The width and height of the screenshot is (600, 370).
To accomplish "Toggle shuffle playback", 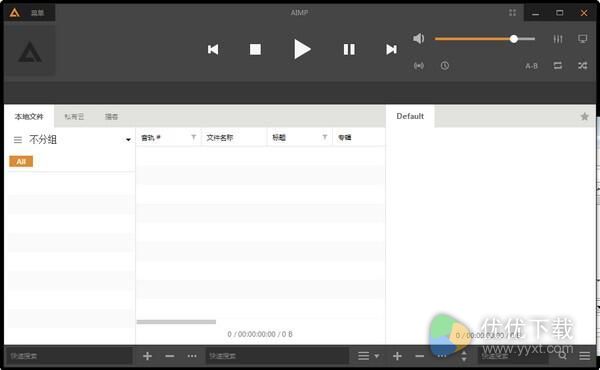I will pos(582,66).
